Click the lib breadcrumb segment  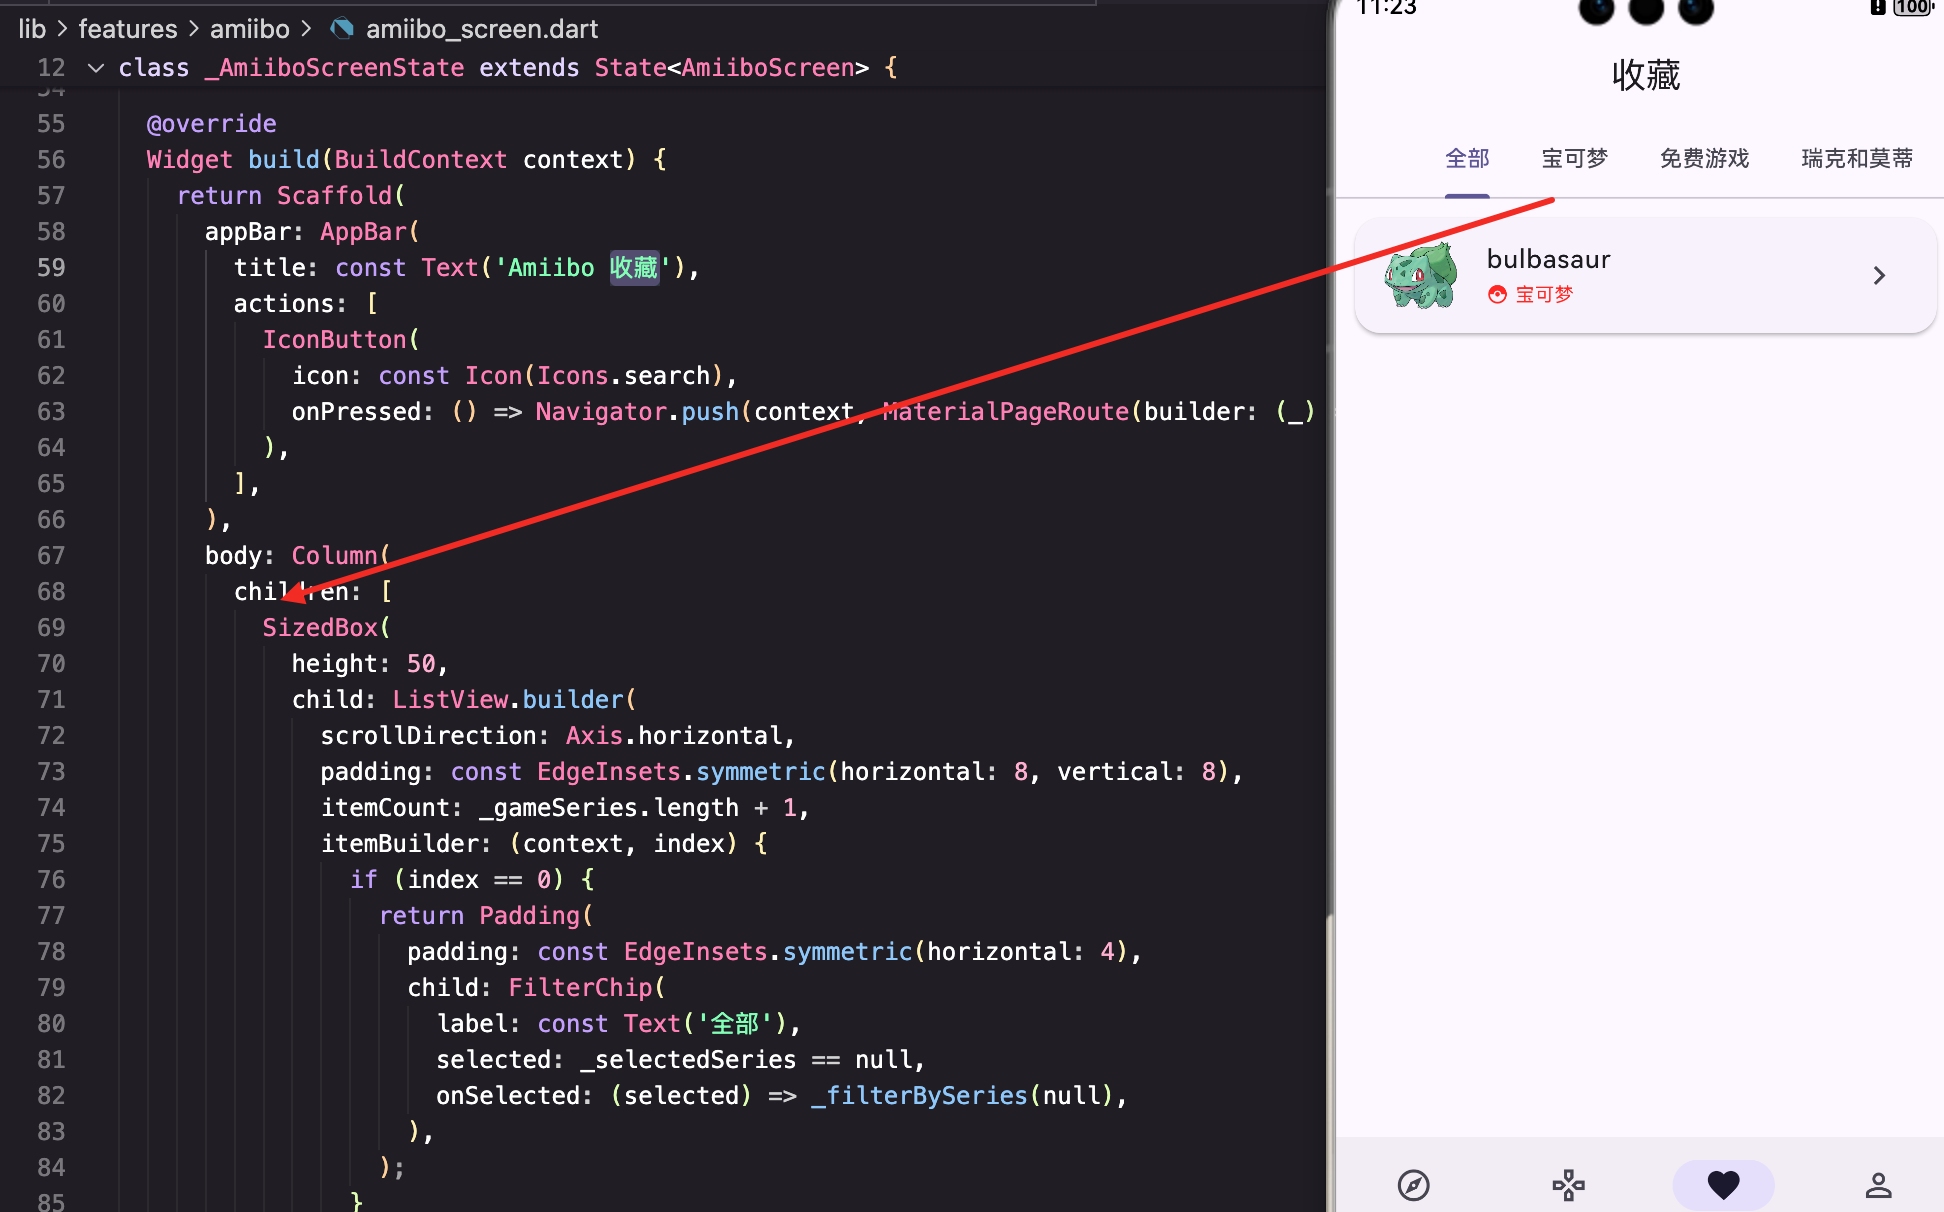[x=32, y=29]
